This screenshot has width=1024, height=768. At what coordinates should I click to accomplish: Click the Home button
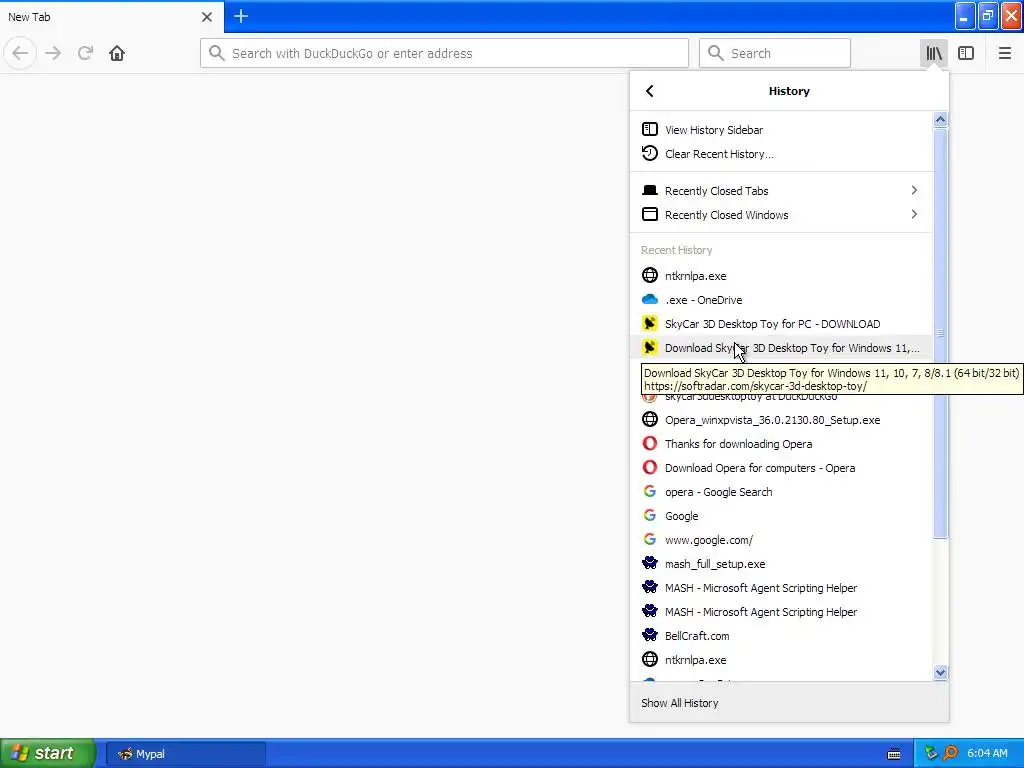[x=117, y=53]
